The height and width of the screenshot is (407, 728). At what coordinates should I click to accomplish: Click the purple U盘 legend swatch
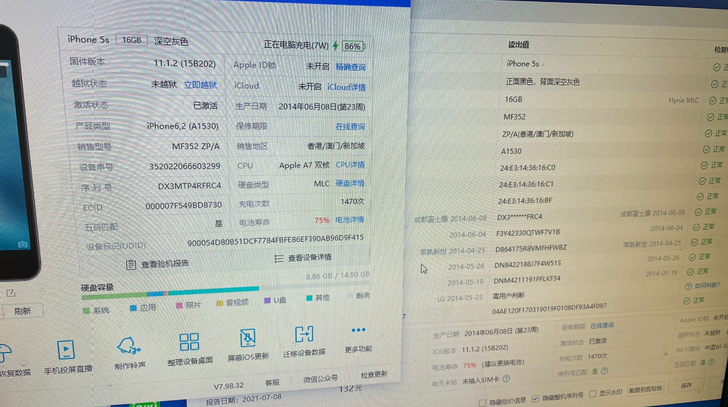(x=267, y=300)
